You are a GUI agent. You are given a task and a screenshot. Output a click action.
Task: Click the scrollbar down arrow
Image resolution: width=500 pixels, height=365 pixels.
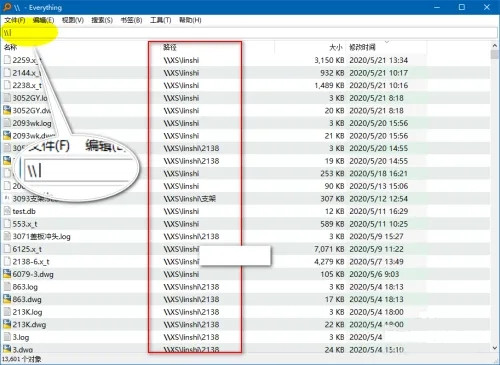tap(494, 348)
